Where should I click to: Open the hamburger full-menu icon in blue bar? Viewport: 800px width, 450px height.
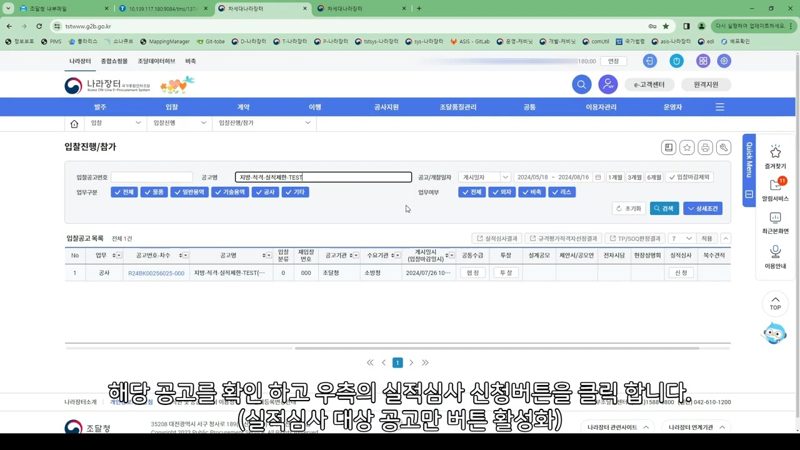point(719,107)
